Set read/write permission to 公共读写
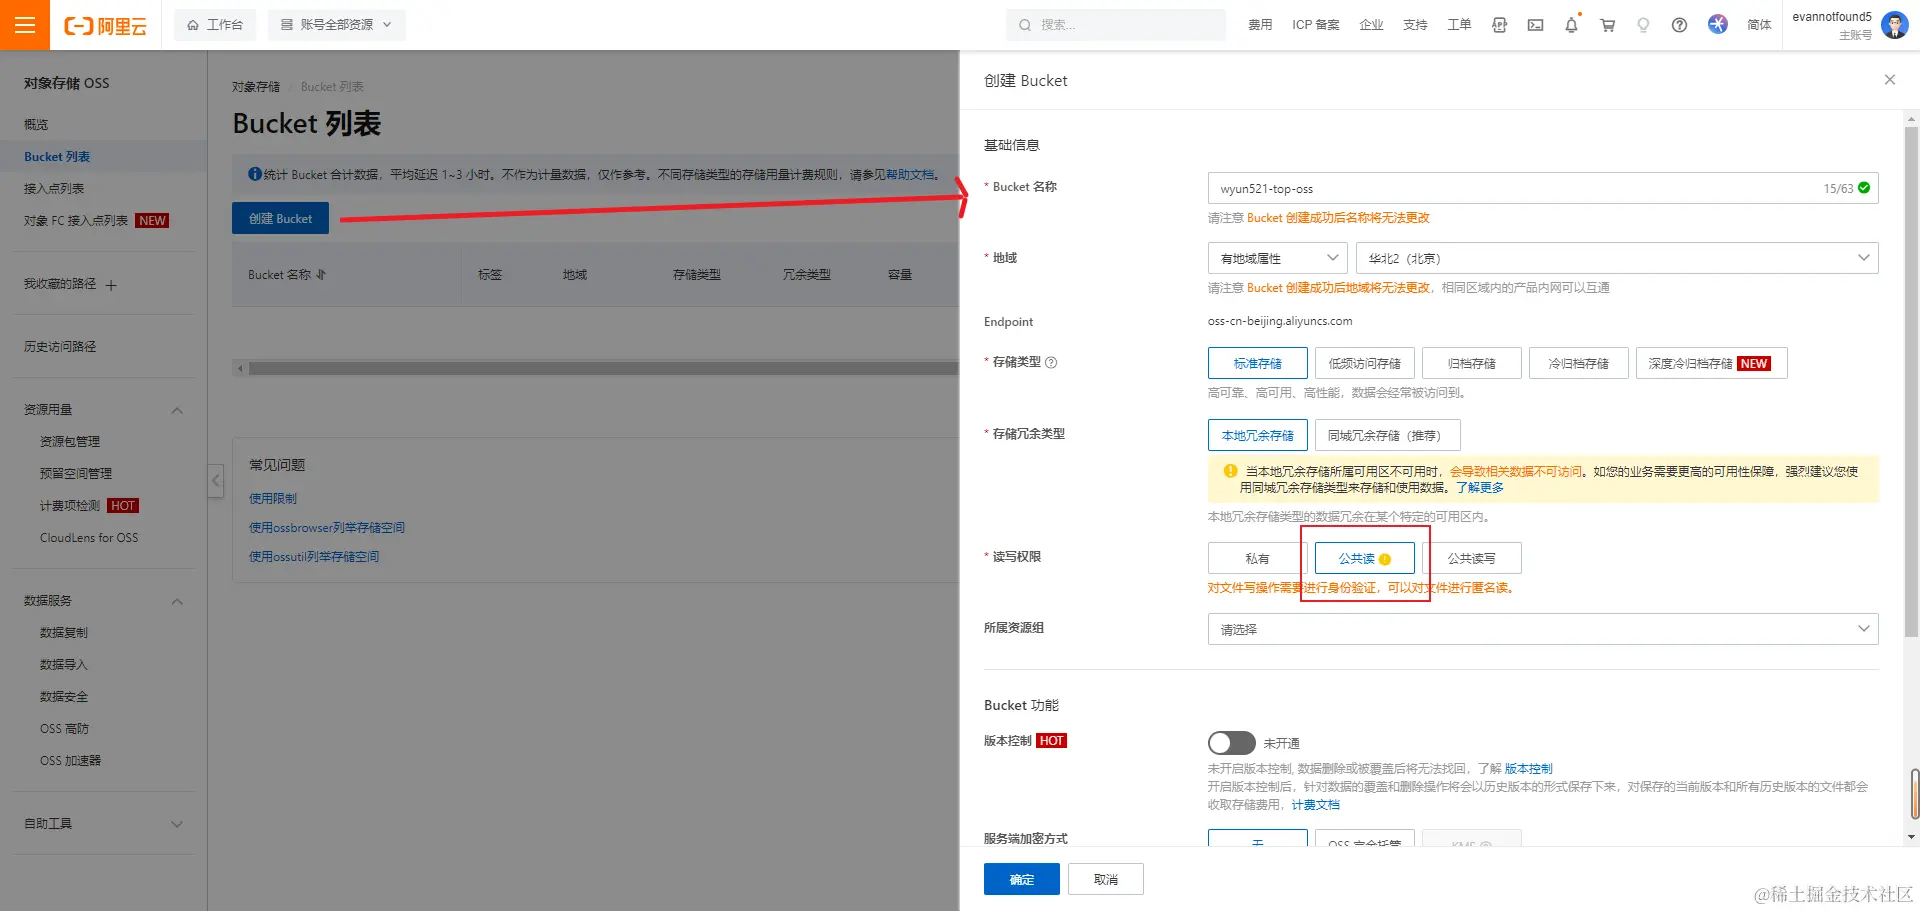1920x911 pixels. tap(1471, 558)
